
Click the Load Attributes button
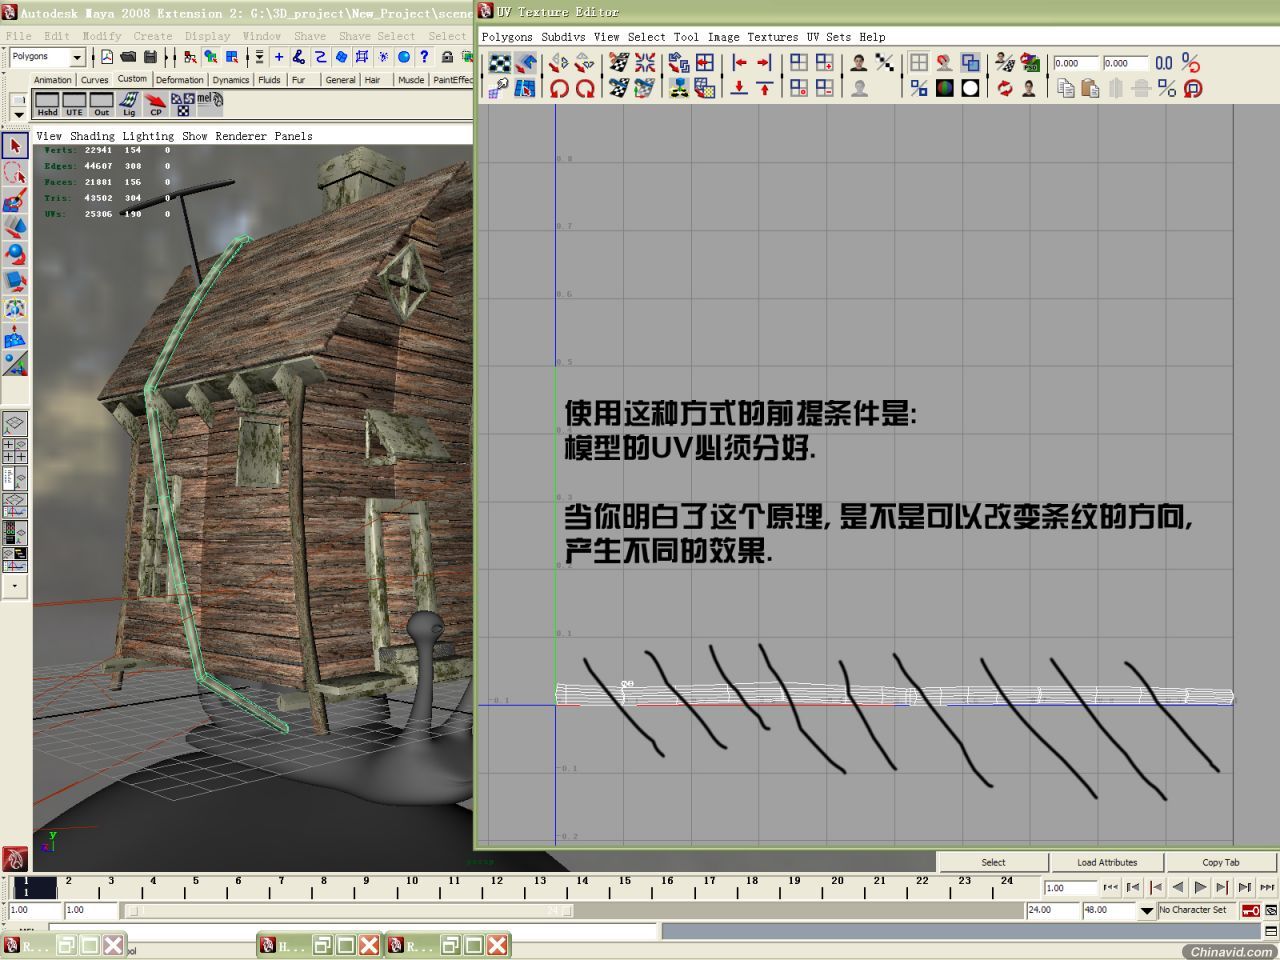(x=1106, y=862)
